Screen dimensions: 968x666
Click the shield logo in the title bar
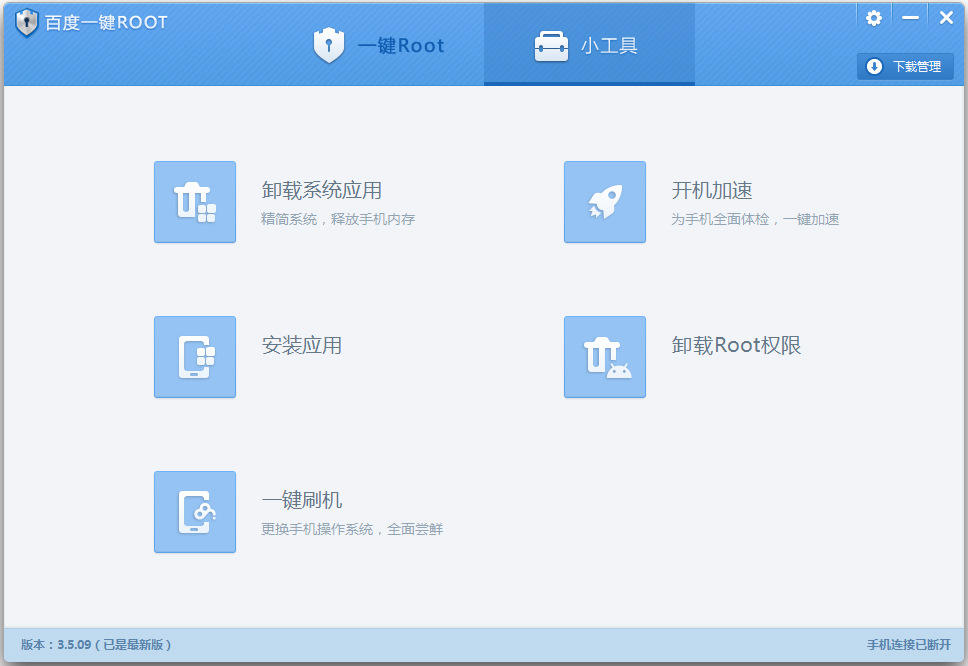(x=26, y=21)
